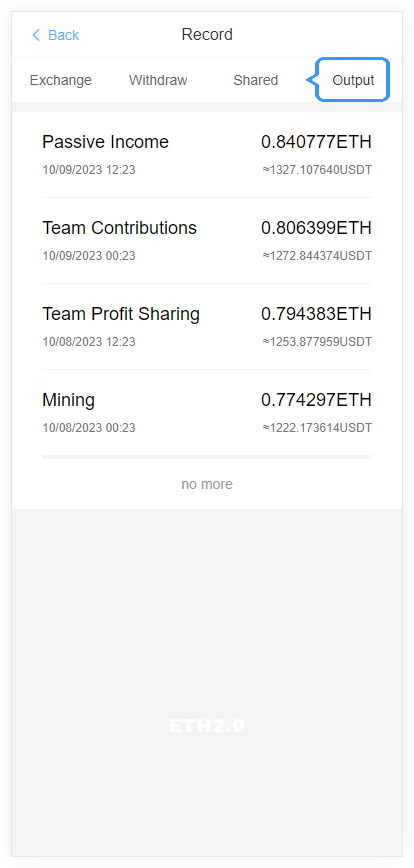This screenshot has height=868, width=414.
Task: Select the Shared tab
Action: click(x=256, y=80)
